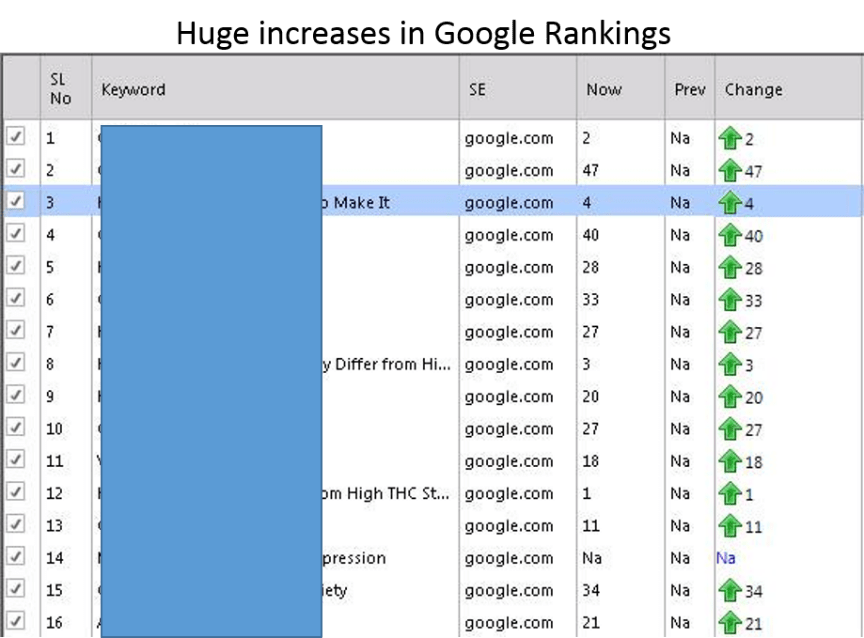Select serial number 9 cell
This screenshot has width=864, height=638.
point(50,397)
